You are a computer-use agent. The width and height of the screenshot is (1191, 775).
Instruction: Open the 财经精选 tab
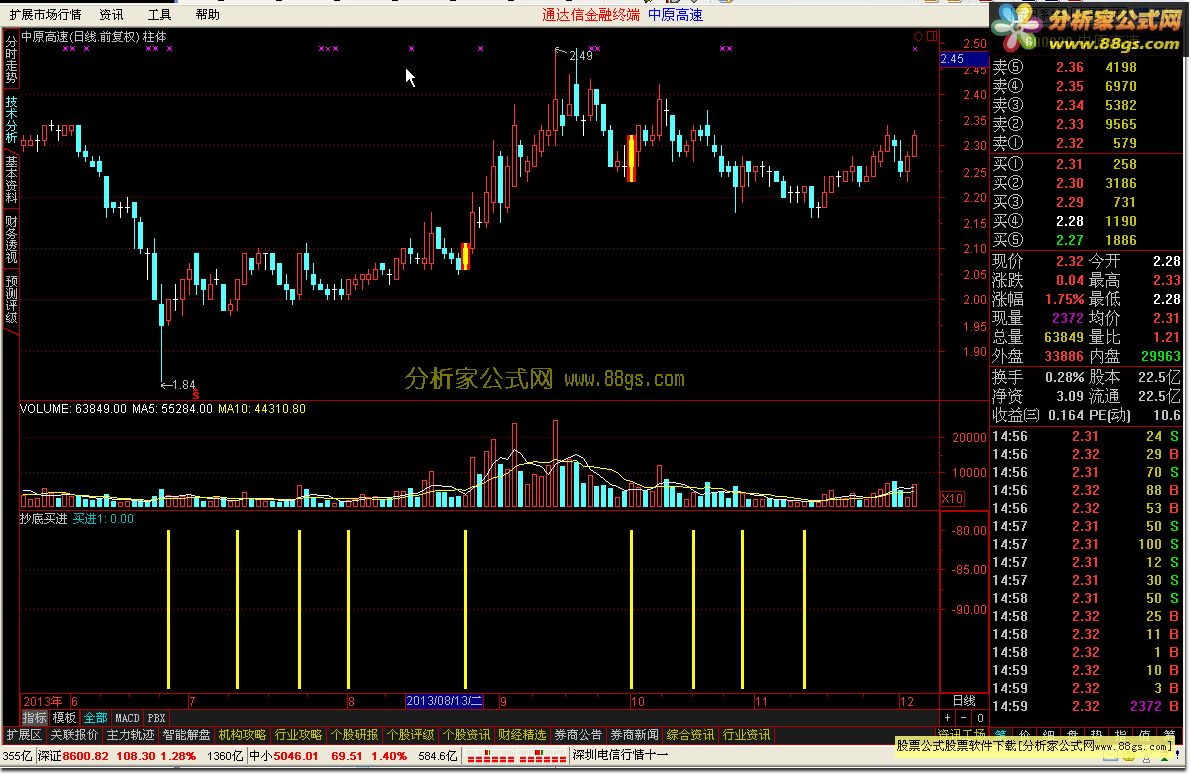tap(522, 735)
